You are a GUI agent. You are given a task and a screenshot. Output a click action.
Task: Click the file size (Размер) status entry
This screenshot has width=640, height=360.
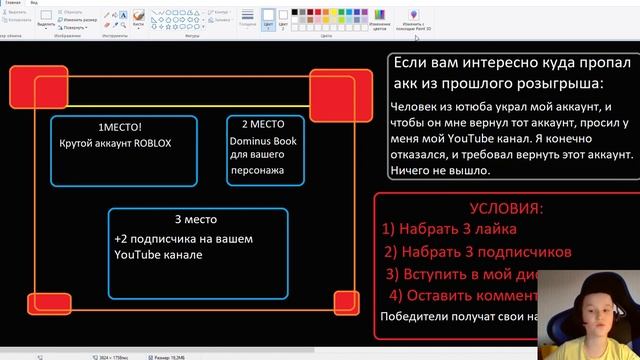click(167, 357)
